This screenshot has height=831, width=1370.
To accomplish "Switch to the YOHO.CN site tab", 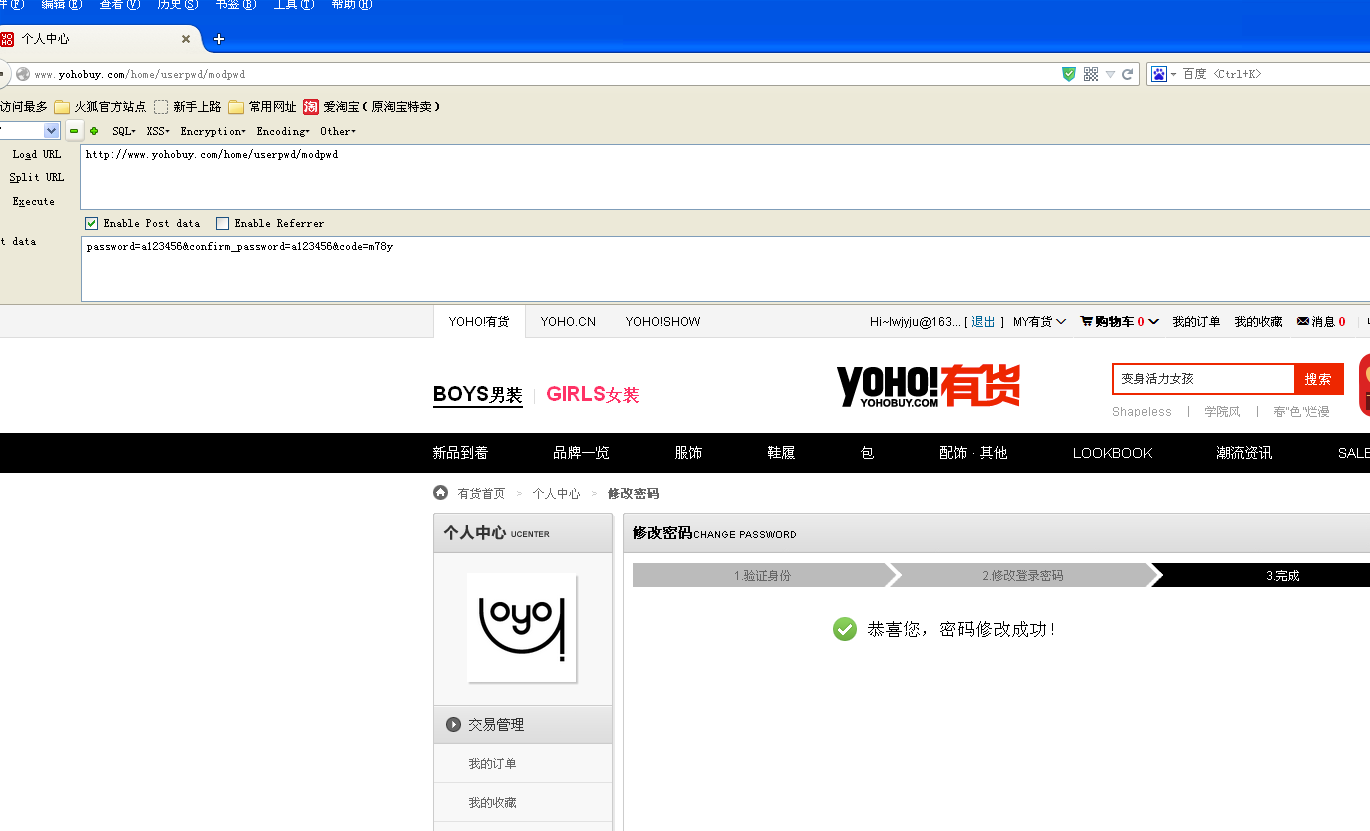I will pyautogui.click(x=568, y=322).
